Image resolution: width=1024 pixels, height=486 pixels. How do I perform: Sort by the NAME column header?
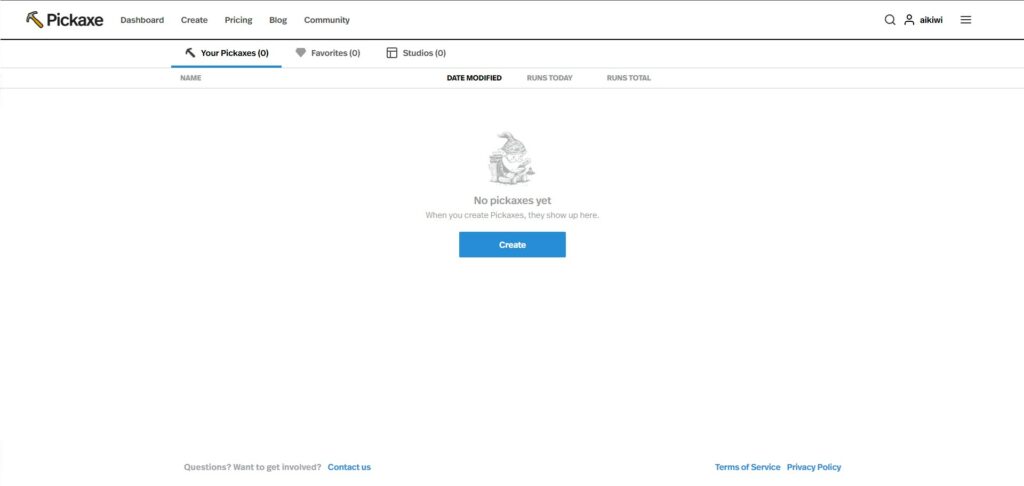(191, 78)
